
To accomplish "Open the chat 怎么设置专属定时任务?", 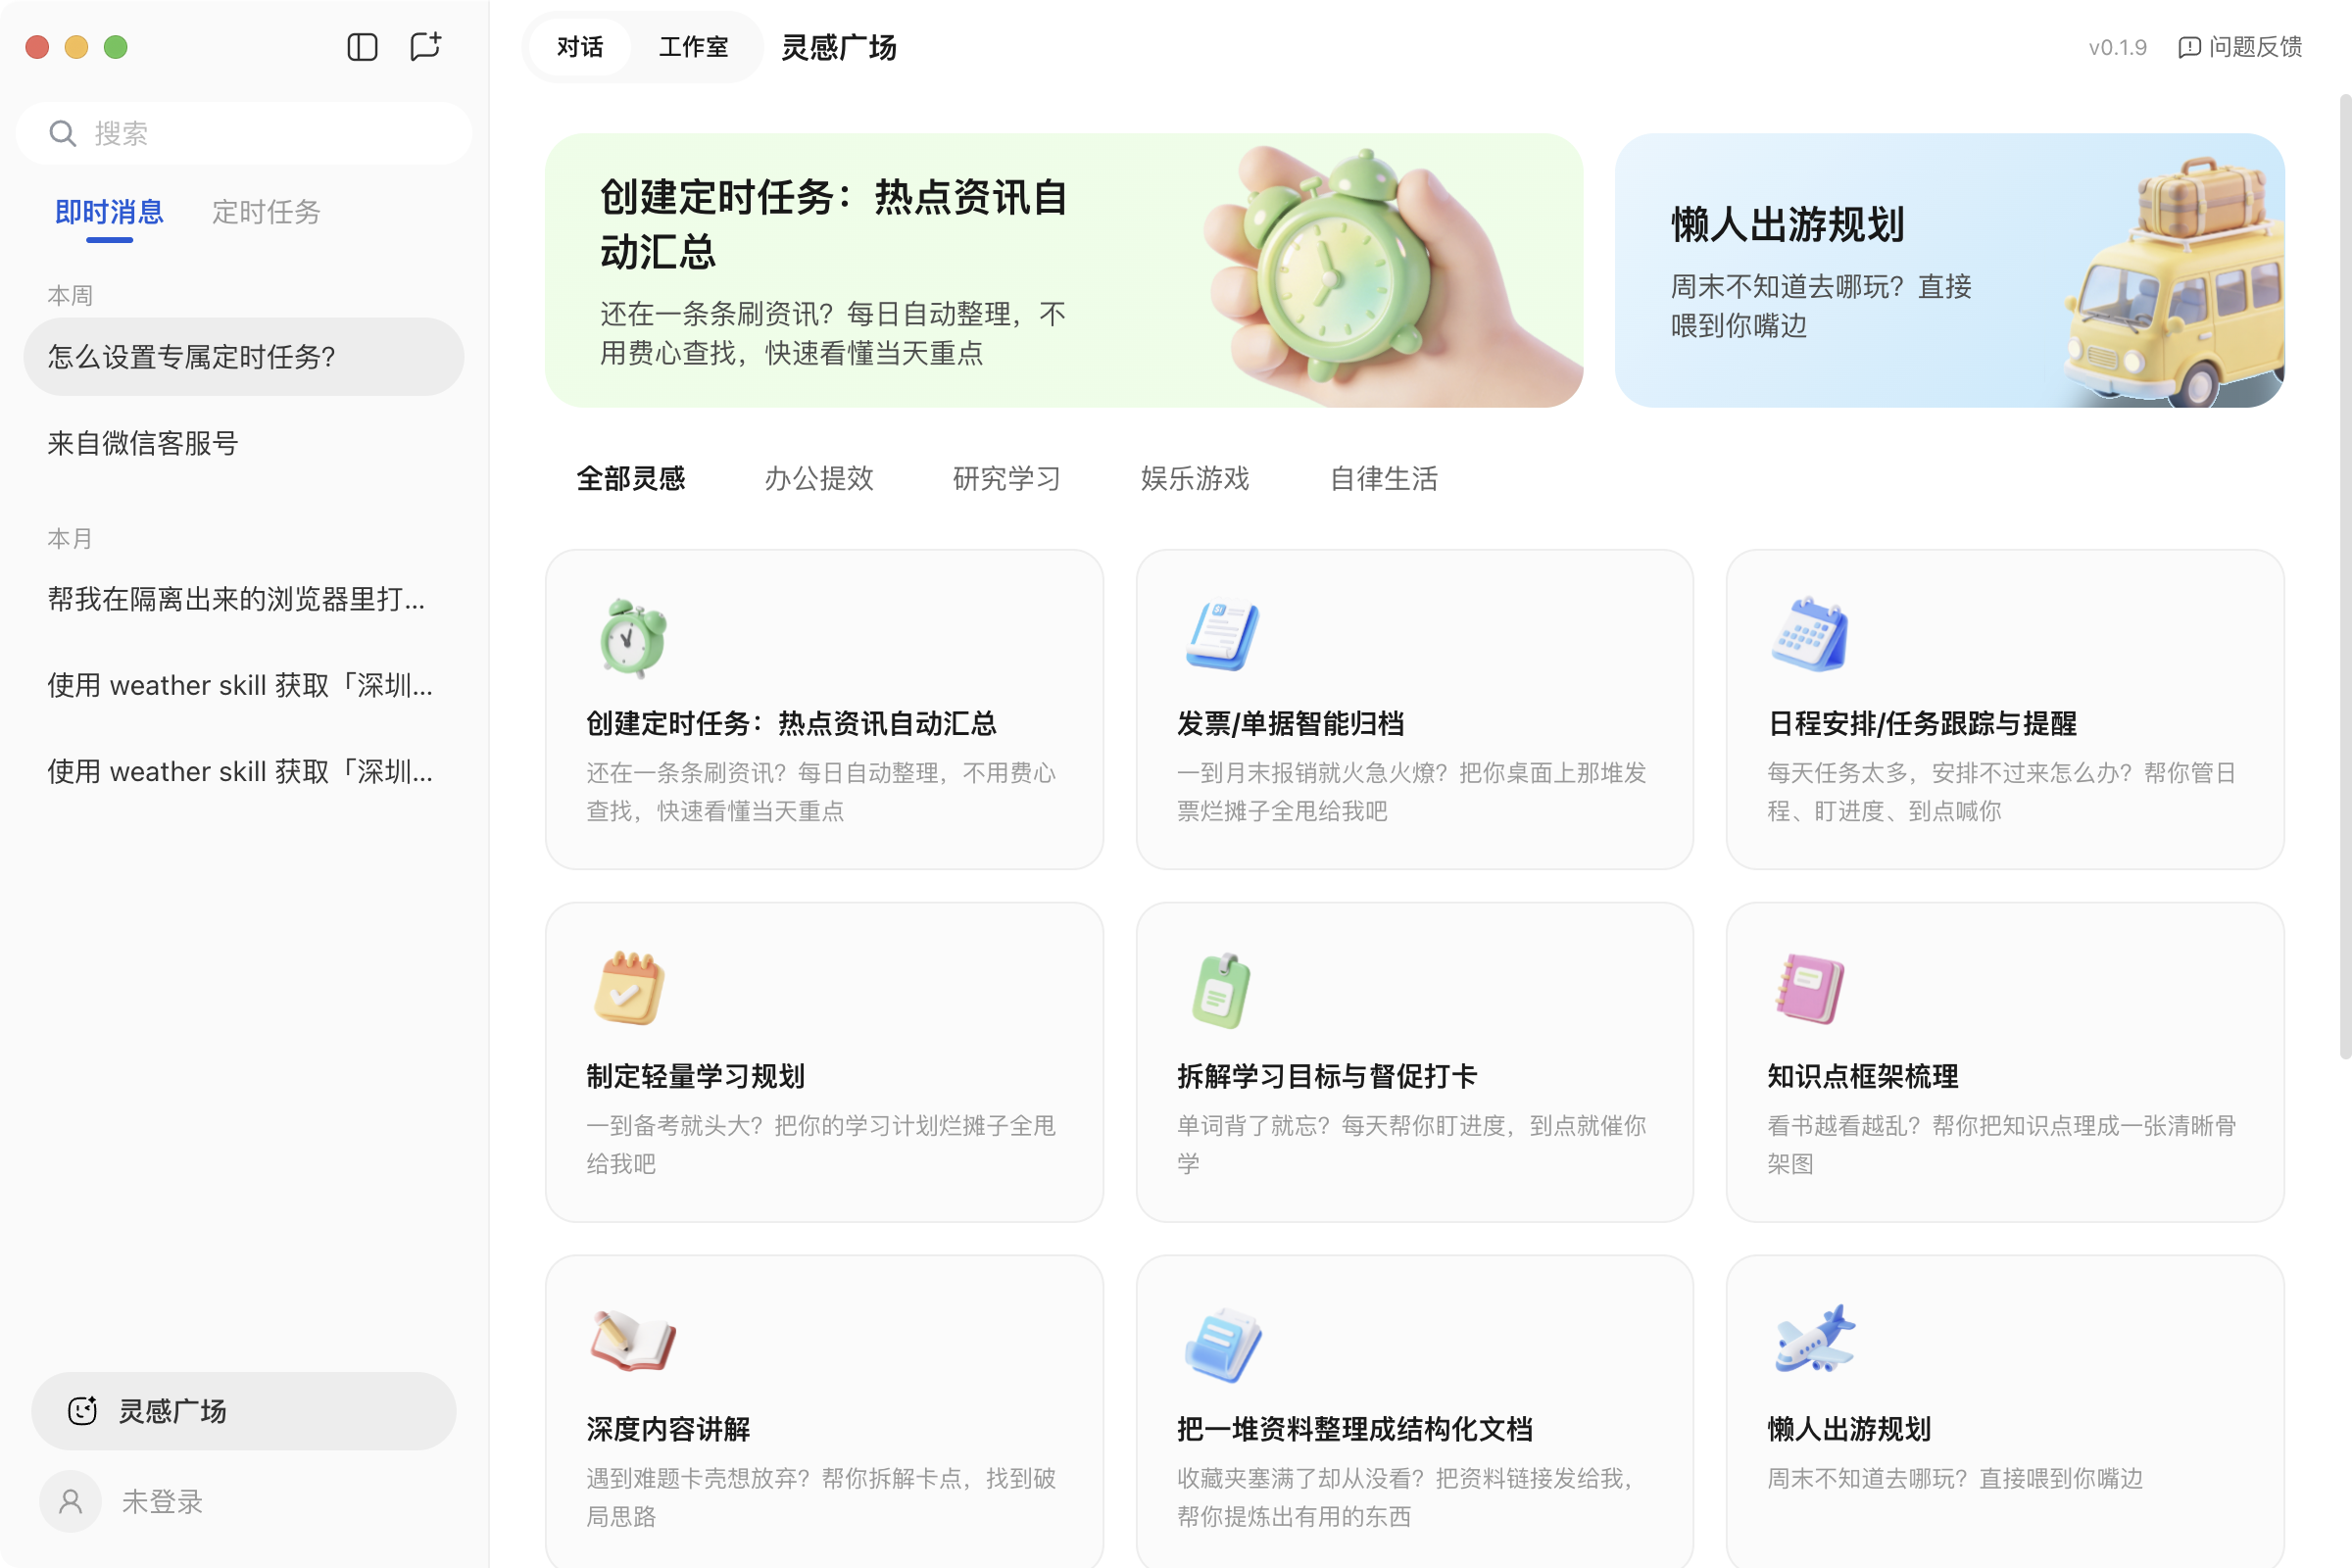I will tap(243, 356).
